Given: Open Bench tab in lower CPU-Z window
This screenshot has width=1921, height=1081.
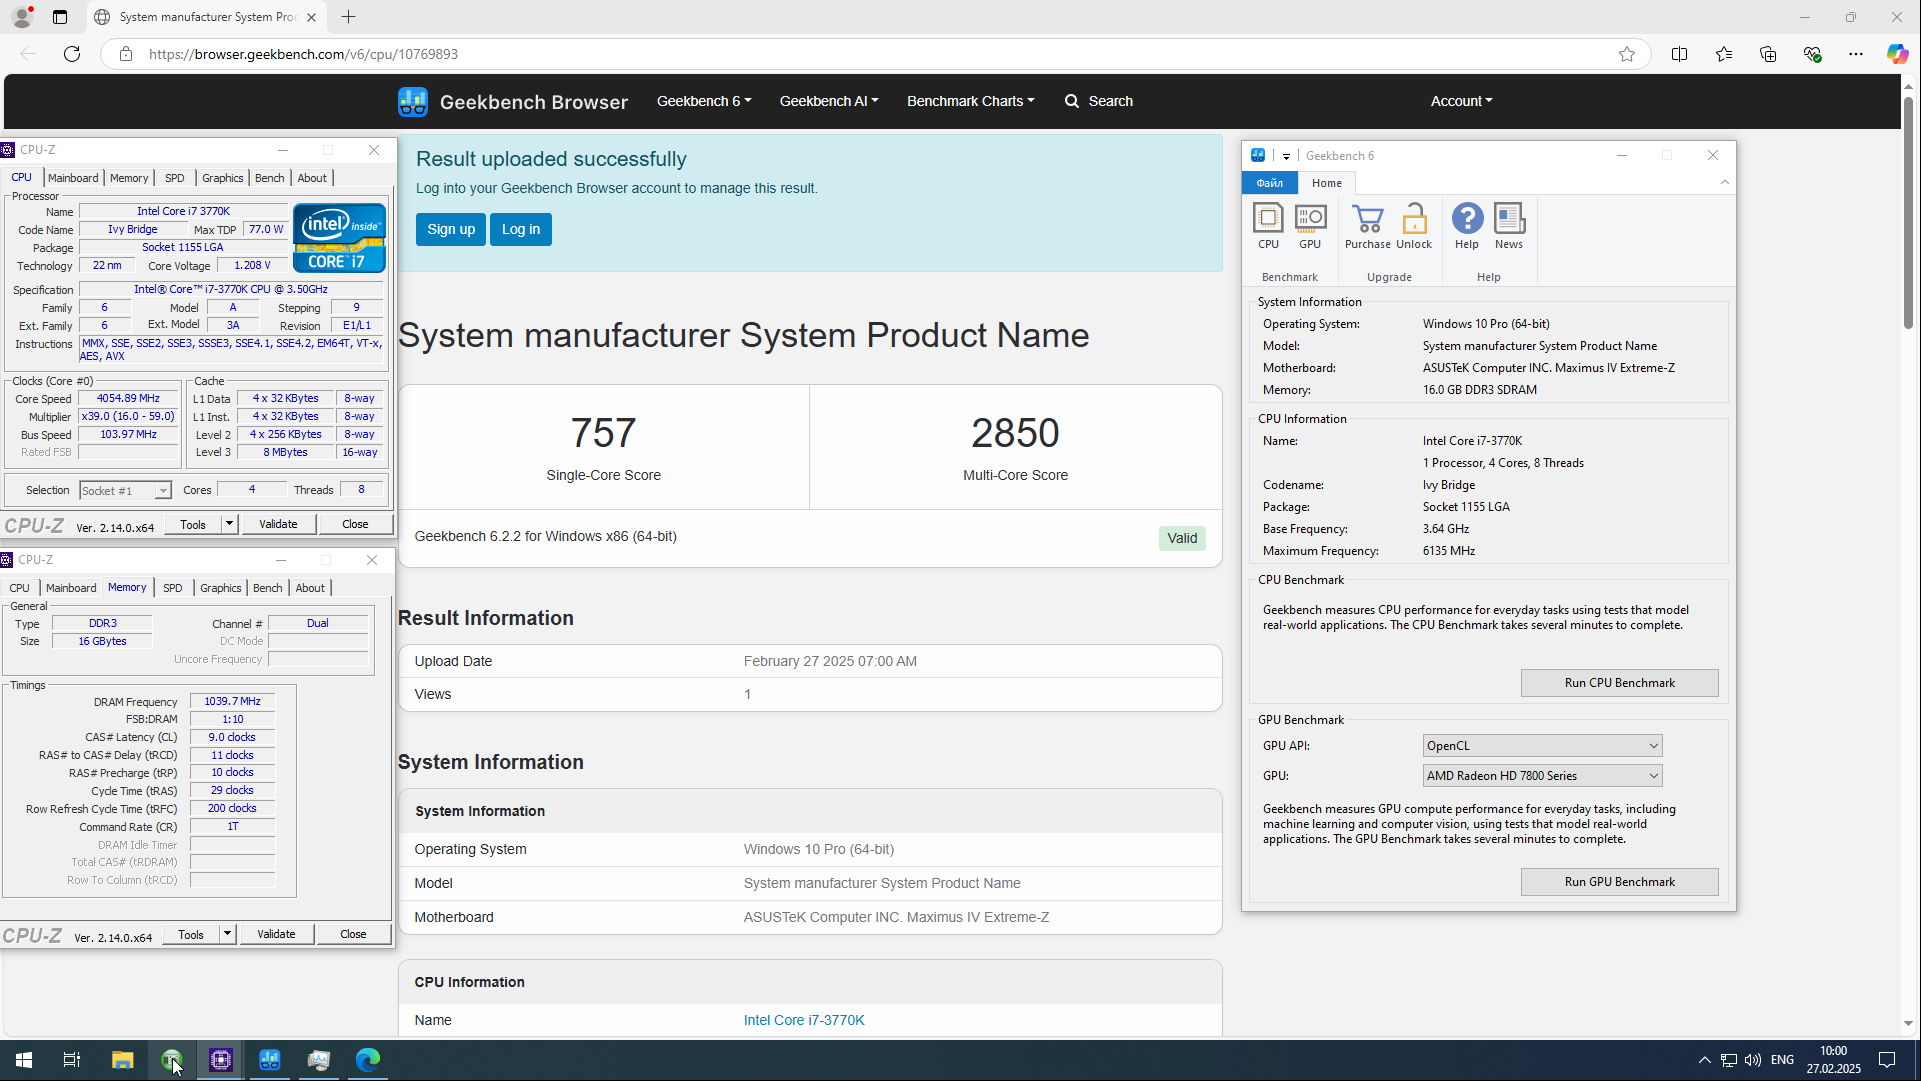Looking at the screenshot, I should click(268, 588).
